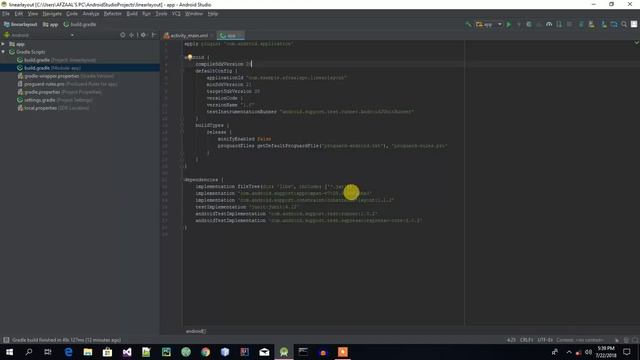Expand the app module tree node
640x360 pixels.
tap(3, 44)
